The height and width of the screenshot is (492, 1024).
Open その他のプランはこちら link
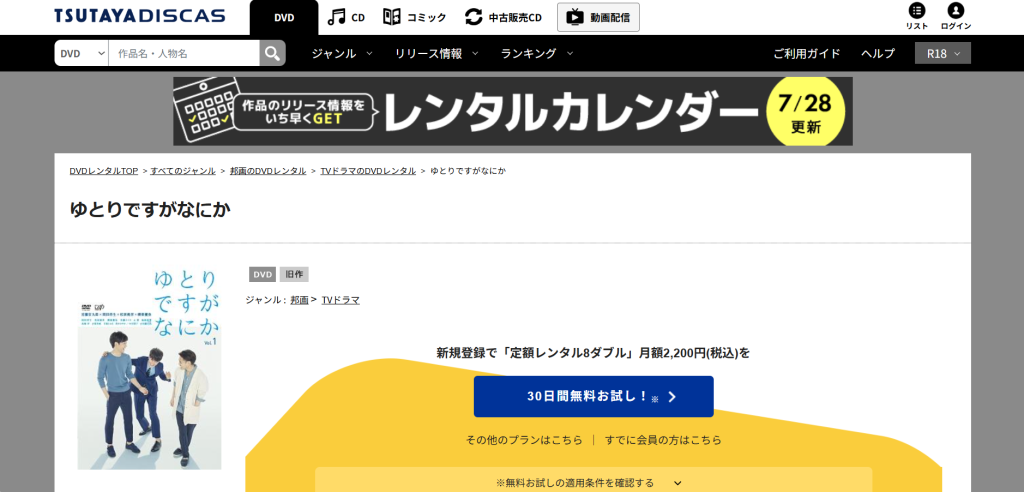524,440
